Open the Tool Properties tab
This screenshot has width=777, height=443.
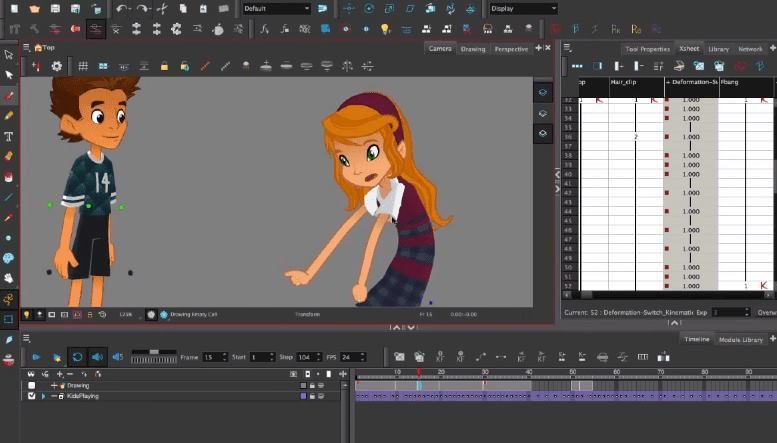coord(648,49)
